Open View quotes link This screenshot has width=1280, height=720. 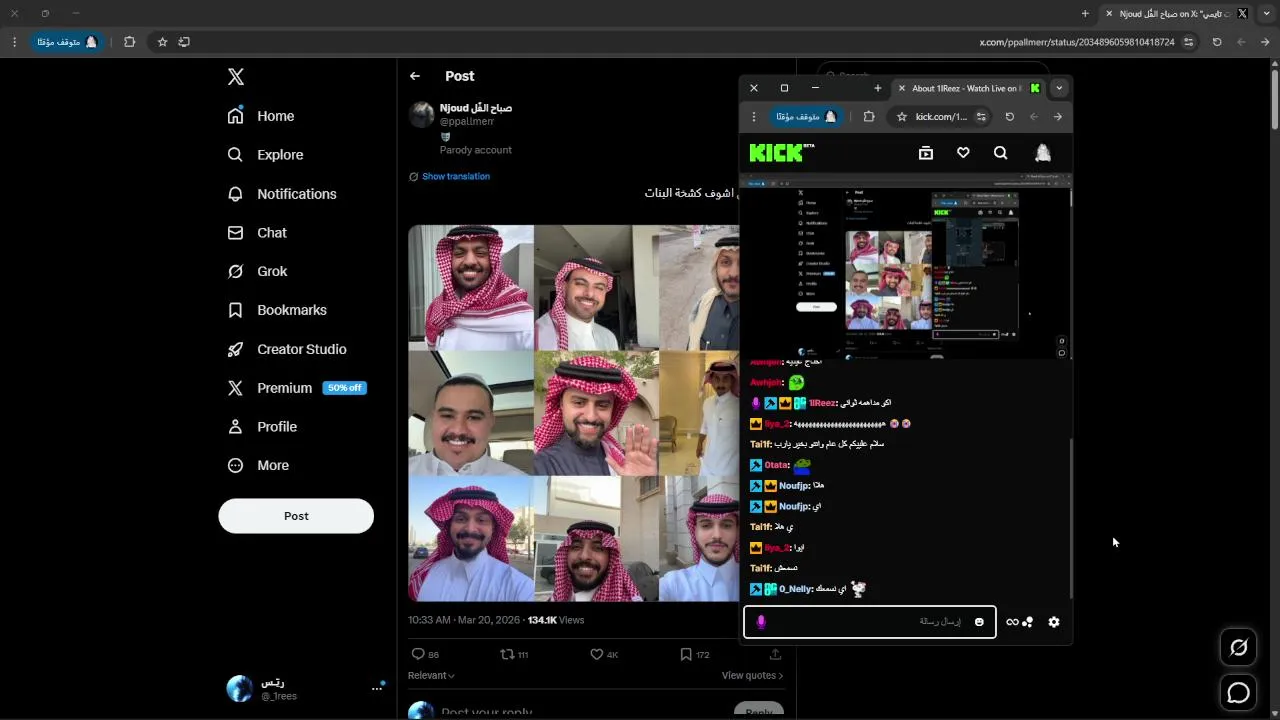pos(752,676)
